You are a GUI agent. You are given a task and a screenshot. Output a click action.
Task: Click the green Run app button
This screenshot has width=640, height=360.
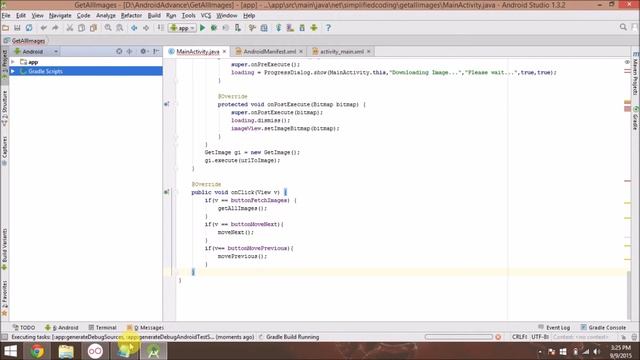(202, 28)
